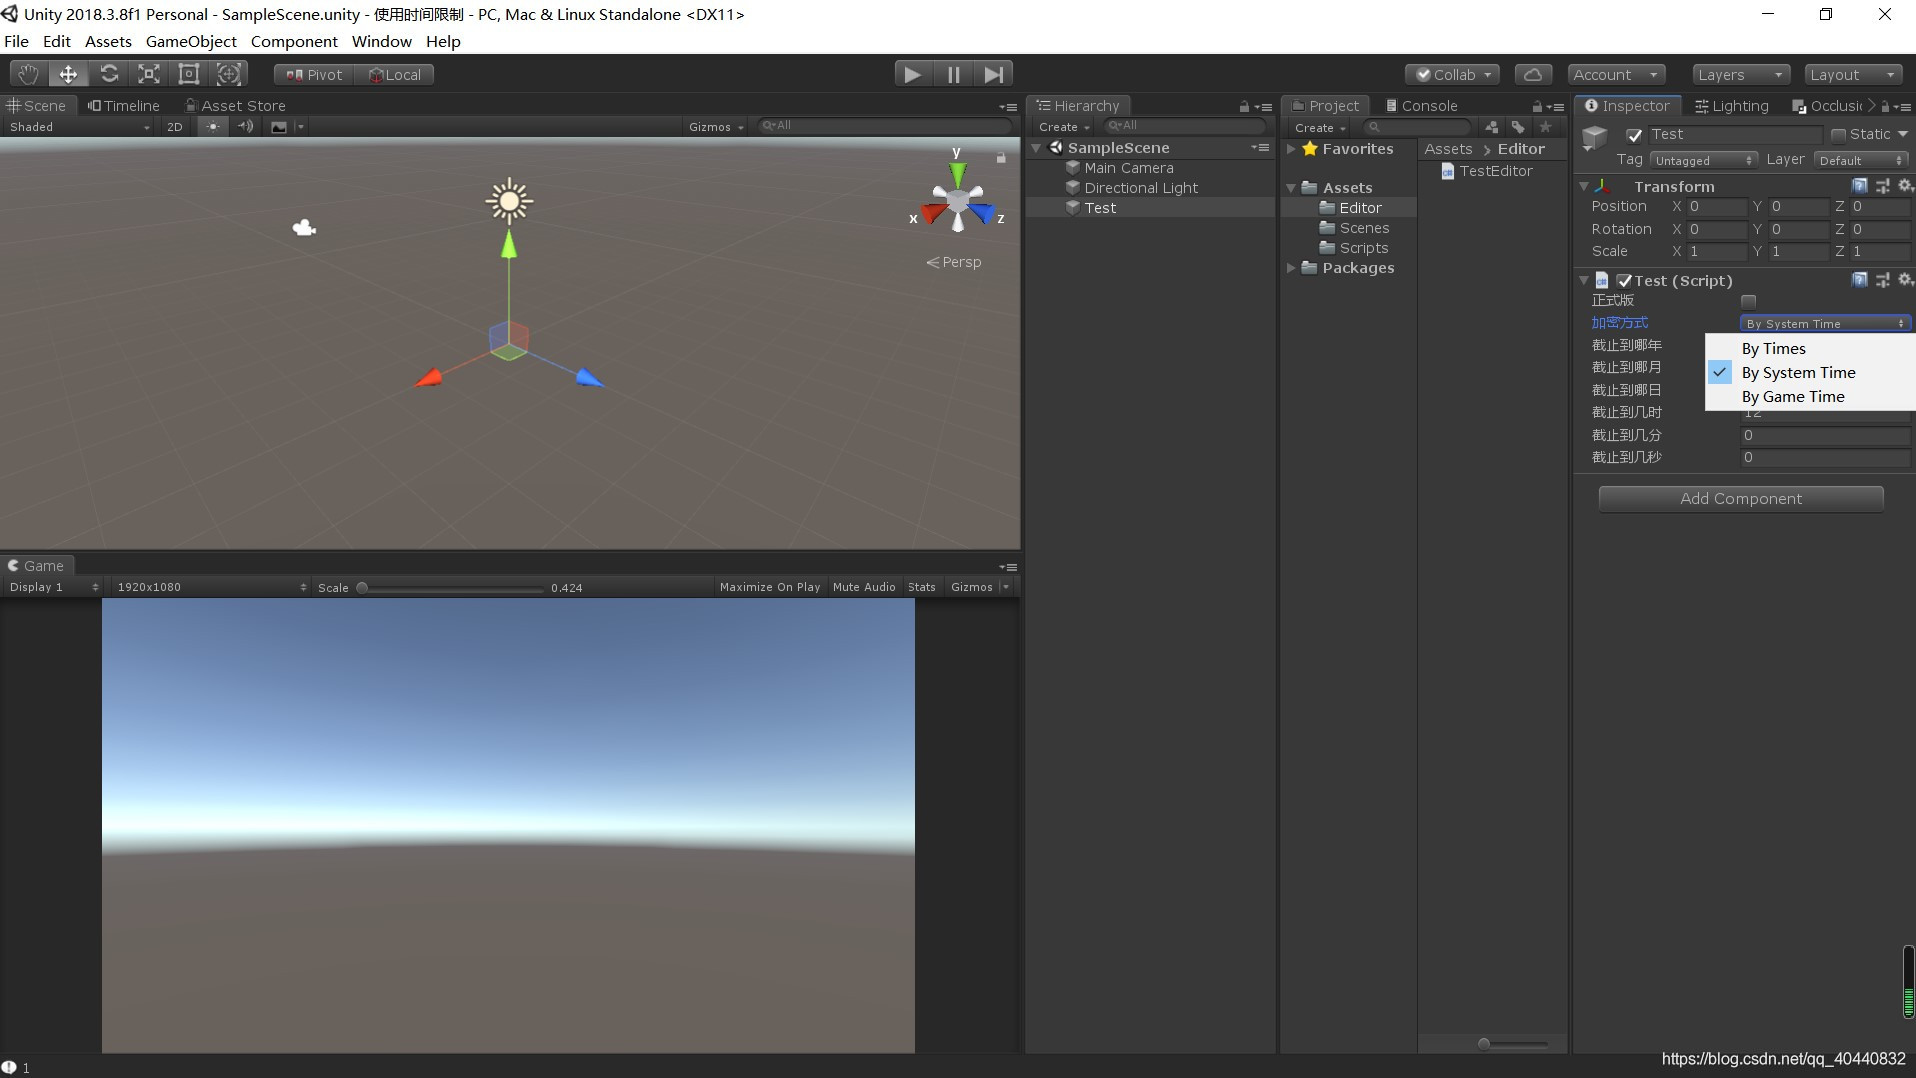Viewport: 1916px width, 1078px height.
Task: Collapse the Assets folder tree
Action: click(1291, 188)
